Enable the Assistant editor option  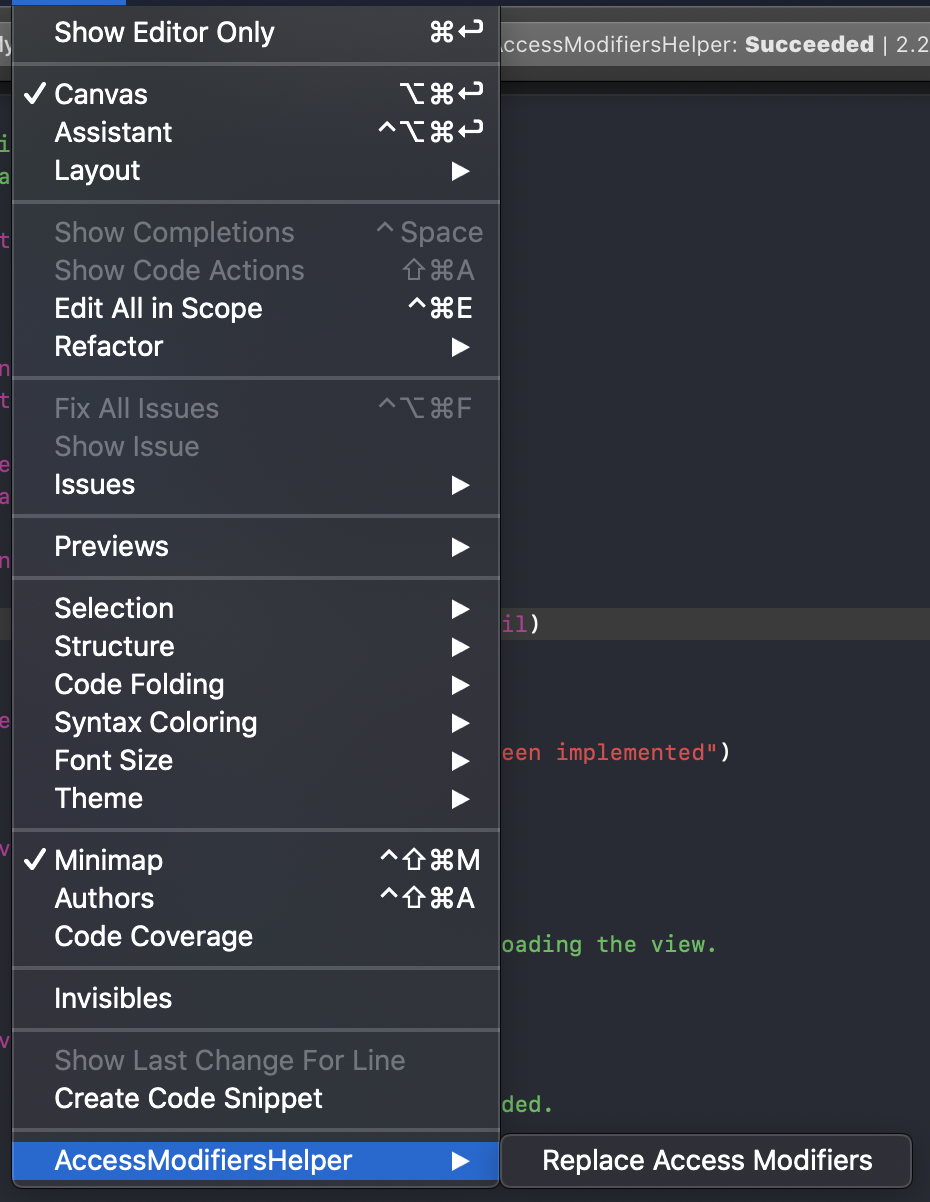click(113, 132)
